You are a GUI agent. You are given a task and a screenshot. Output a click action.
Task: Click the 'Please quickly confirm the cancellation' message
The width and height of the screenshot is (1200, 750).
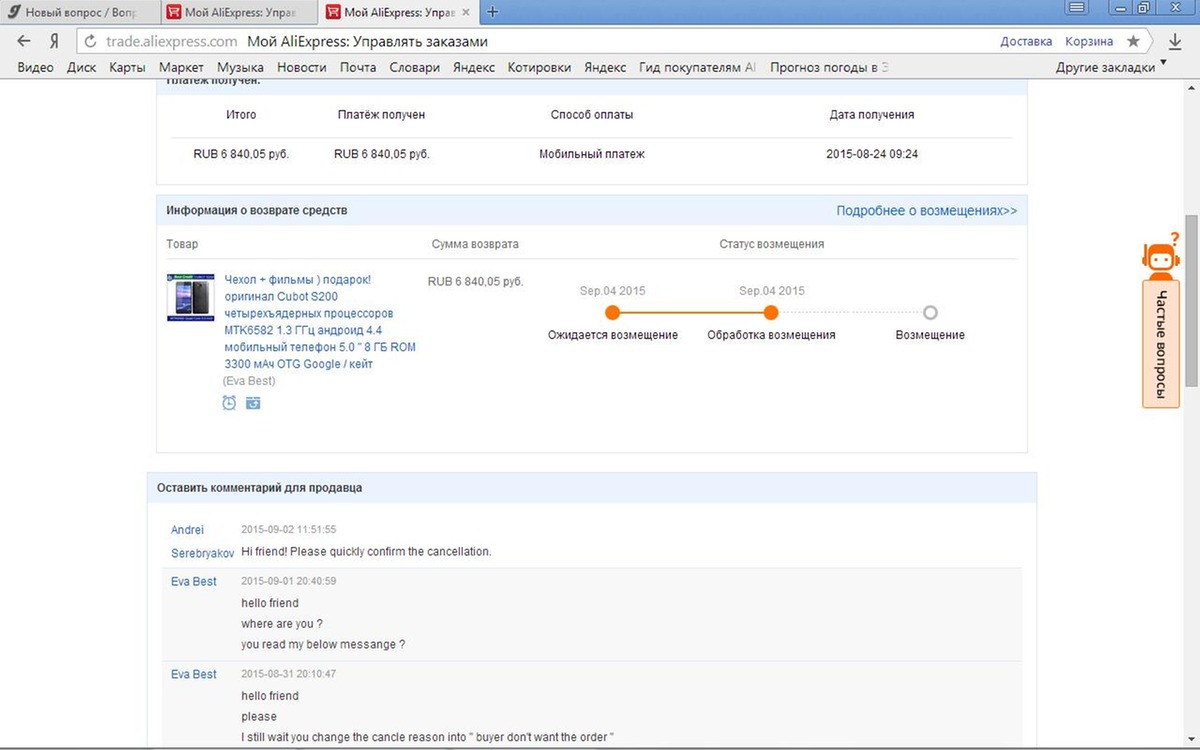pos(366,552)
